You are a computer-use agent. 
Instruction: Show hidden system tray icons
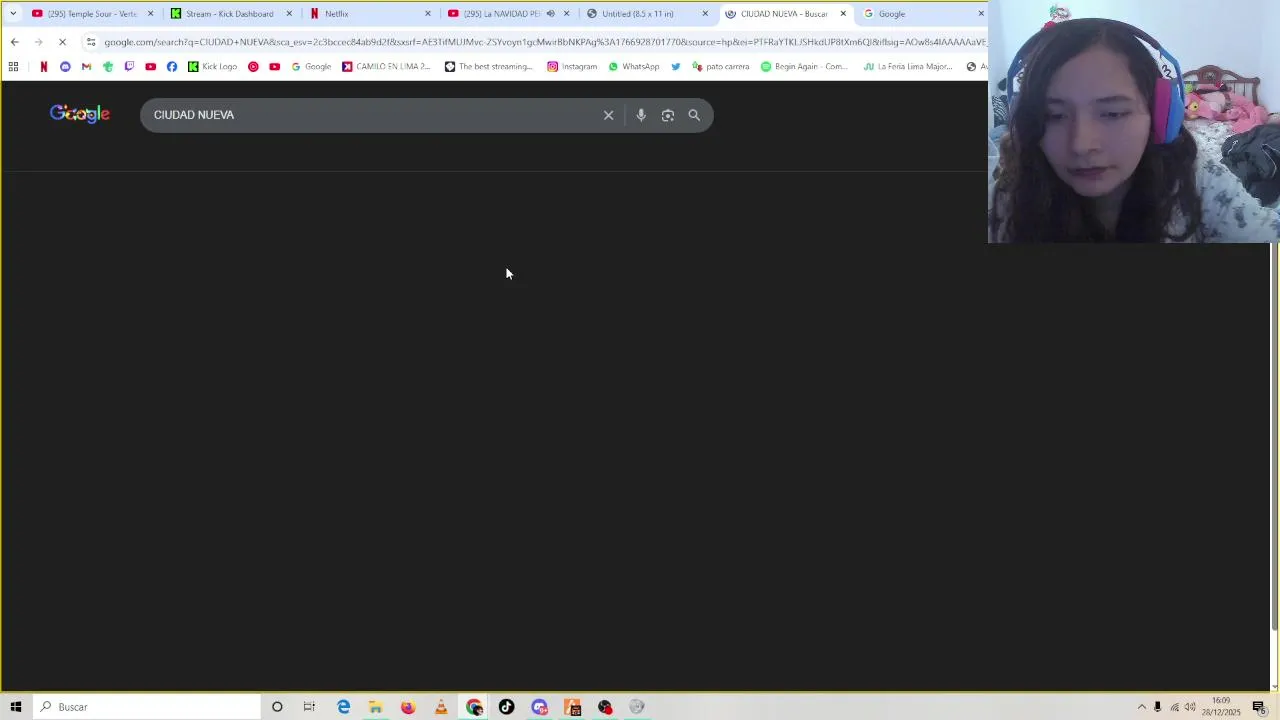(x=1142, y=707)
